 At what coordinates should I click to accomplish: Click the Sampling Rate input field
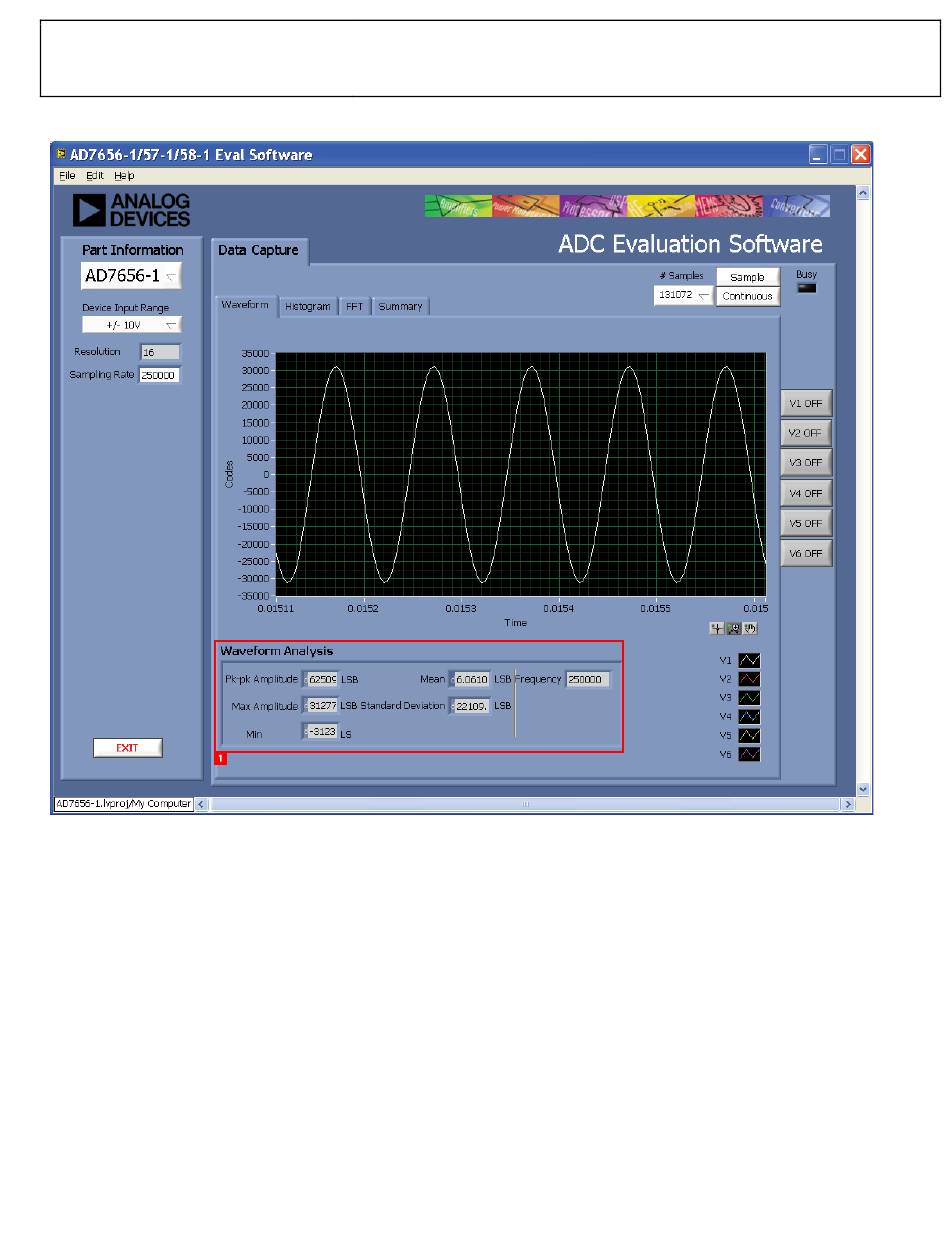(160, 374)
